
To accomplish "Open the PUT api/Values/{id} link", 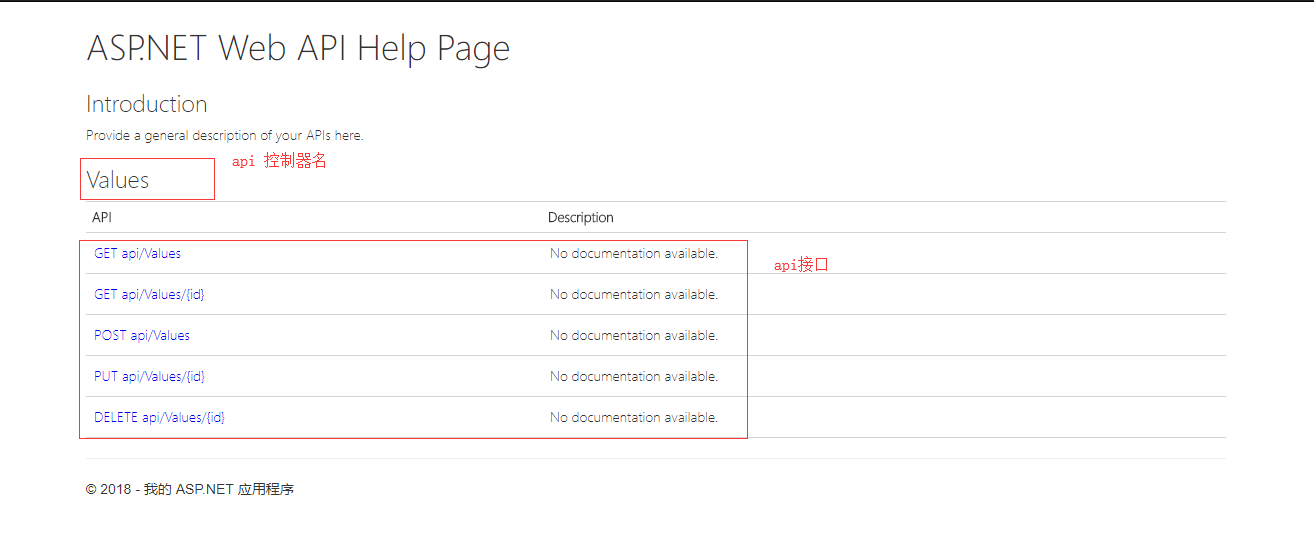I will (x=149, y=377).
